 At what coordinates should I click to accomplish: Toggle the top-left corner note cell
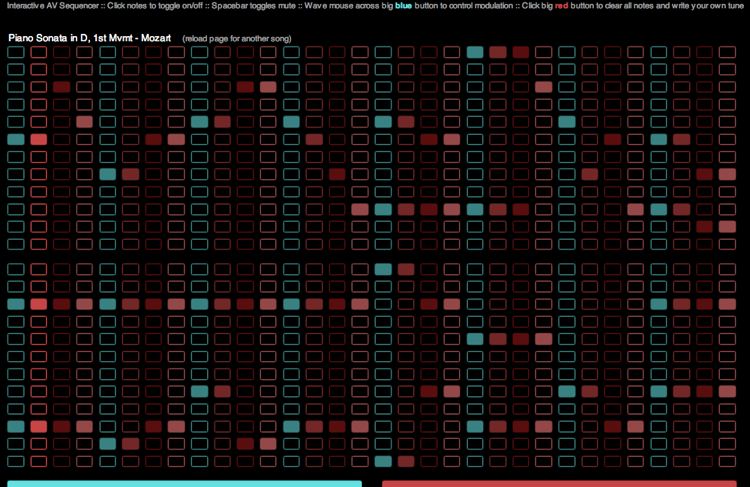[16, 52]
